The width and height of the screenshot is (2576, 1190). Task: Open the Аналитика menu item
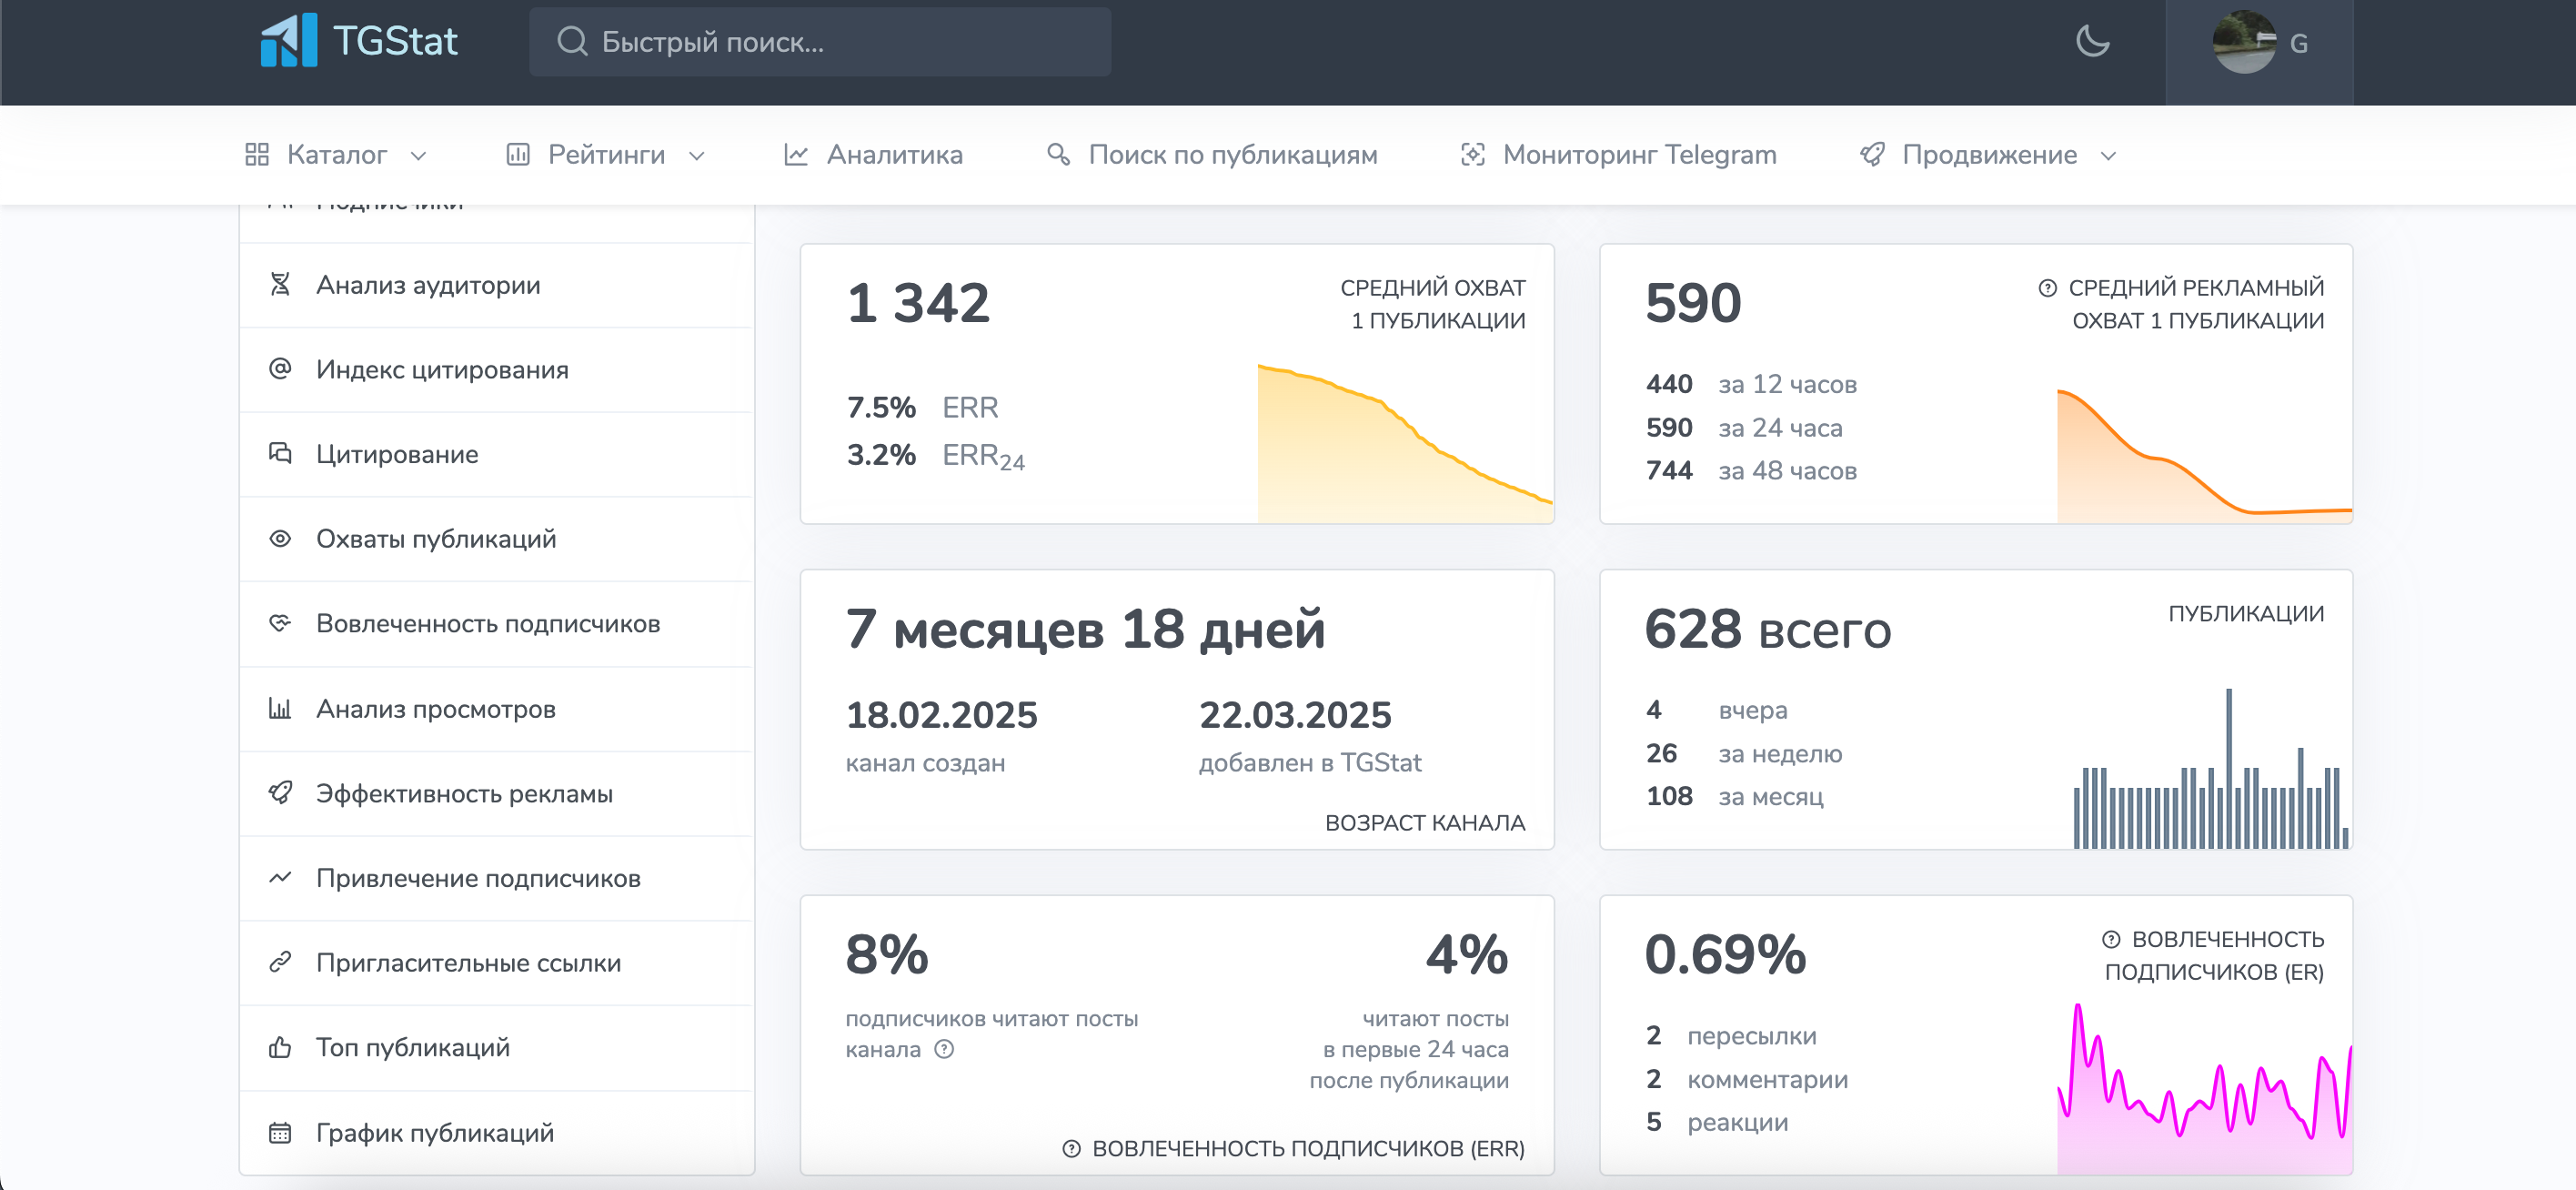pos(893,154)
